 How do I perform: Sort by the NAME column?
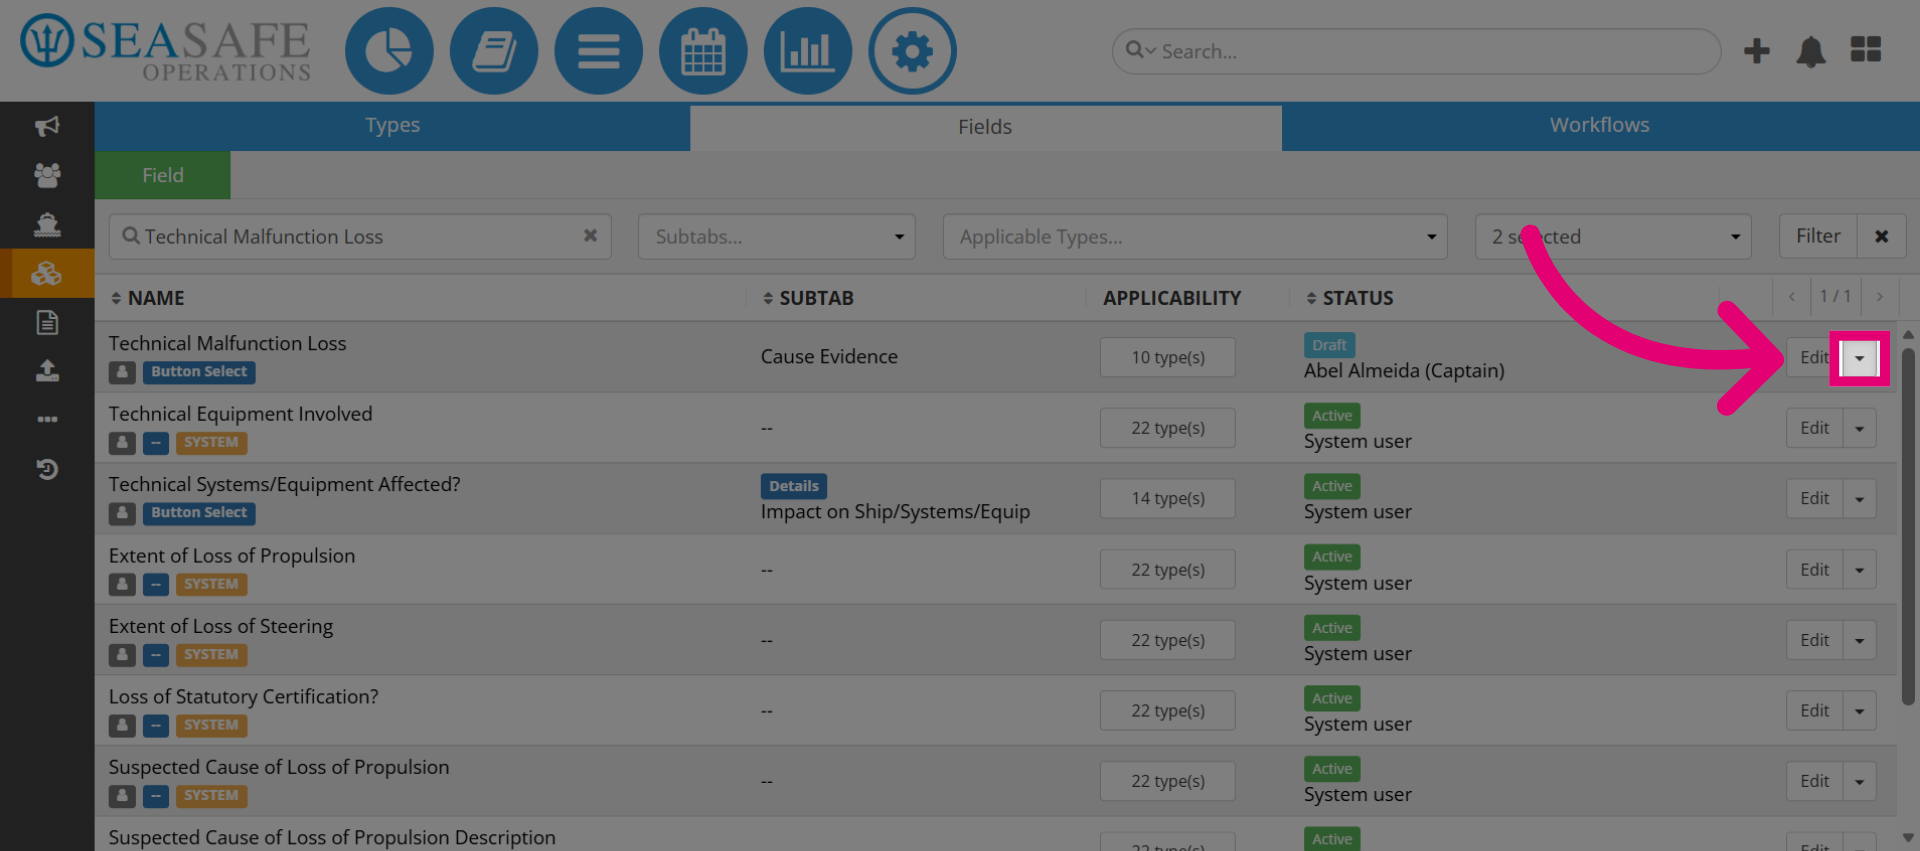147,298
